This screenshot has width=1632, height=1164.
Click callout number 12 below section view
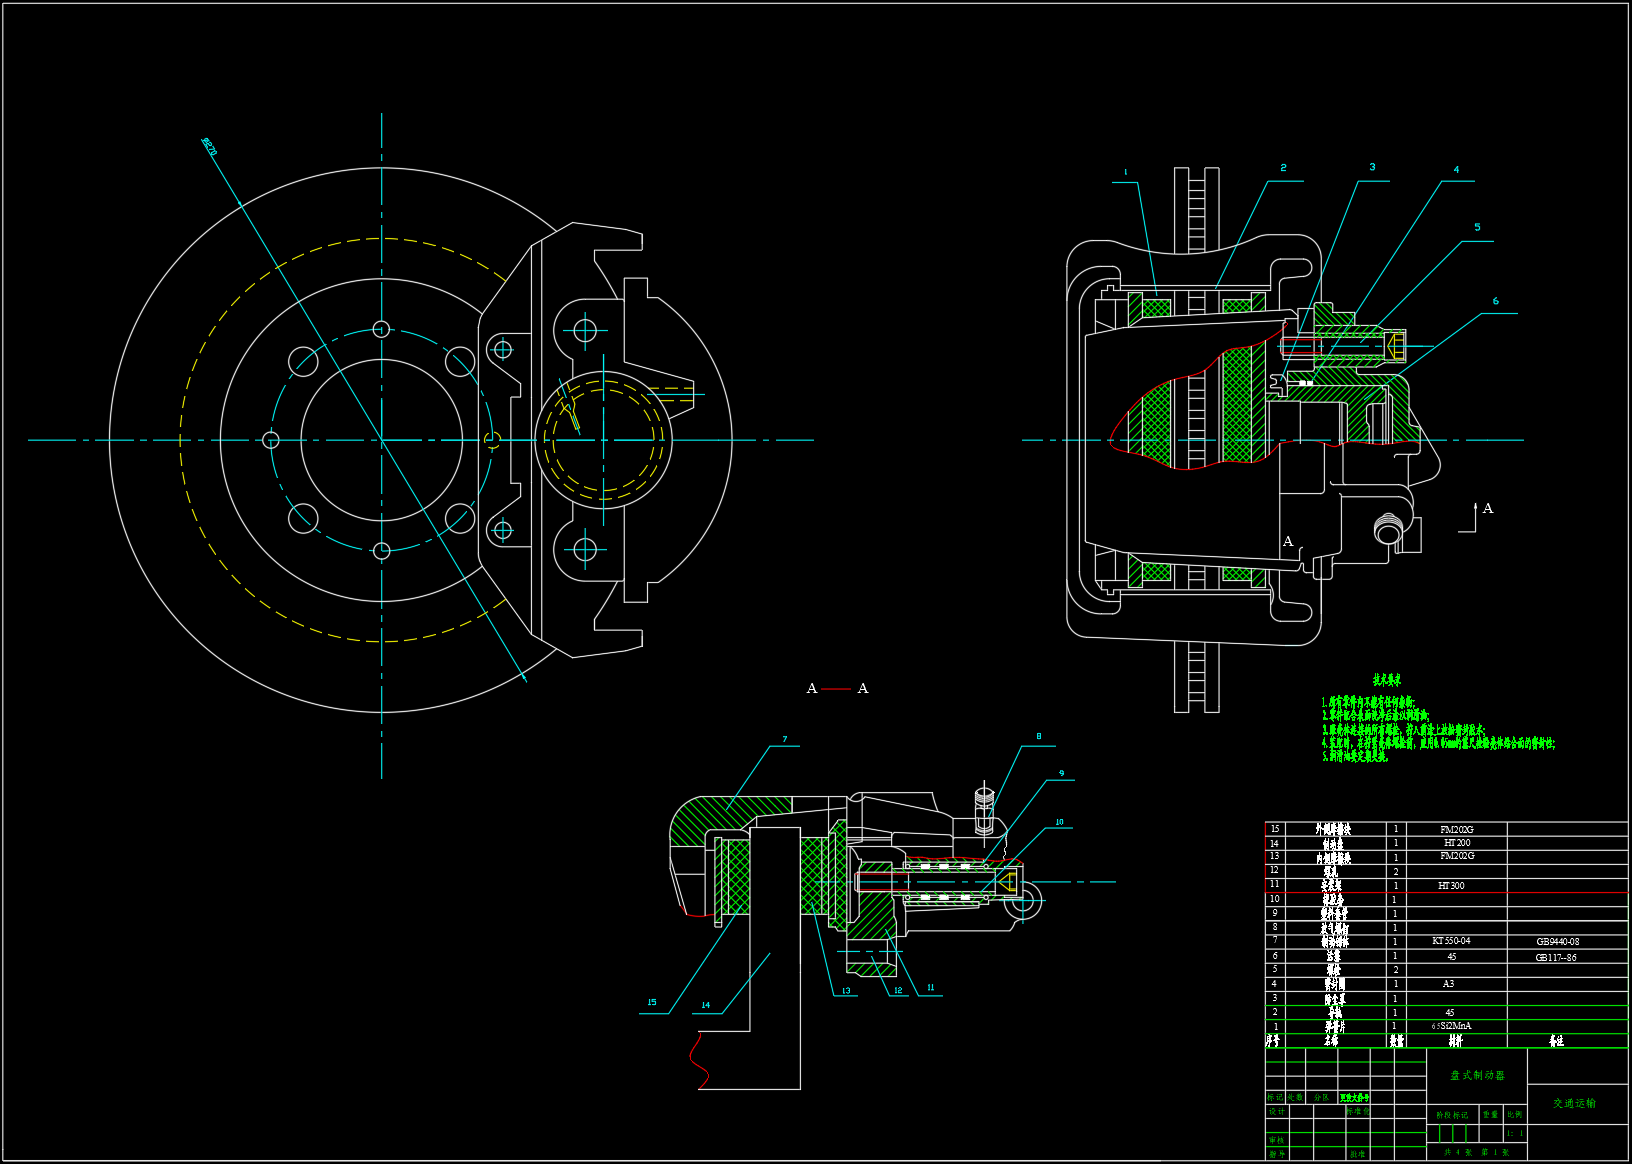pos(898,990)
